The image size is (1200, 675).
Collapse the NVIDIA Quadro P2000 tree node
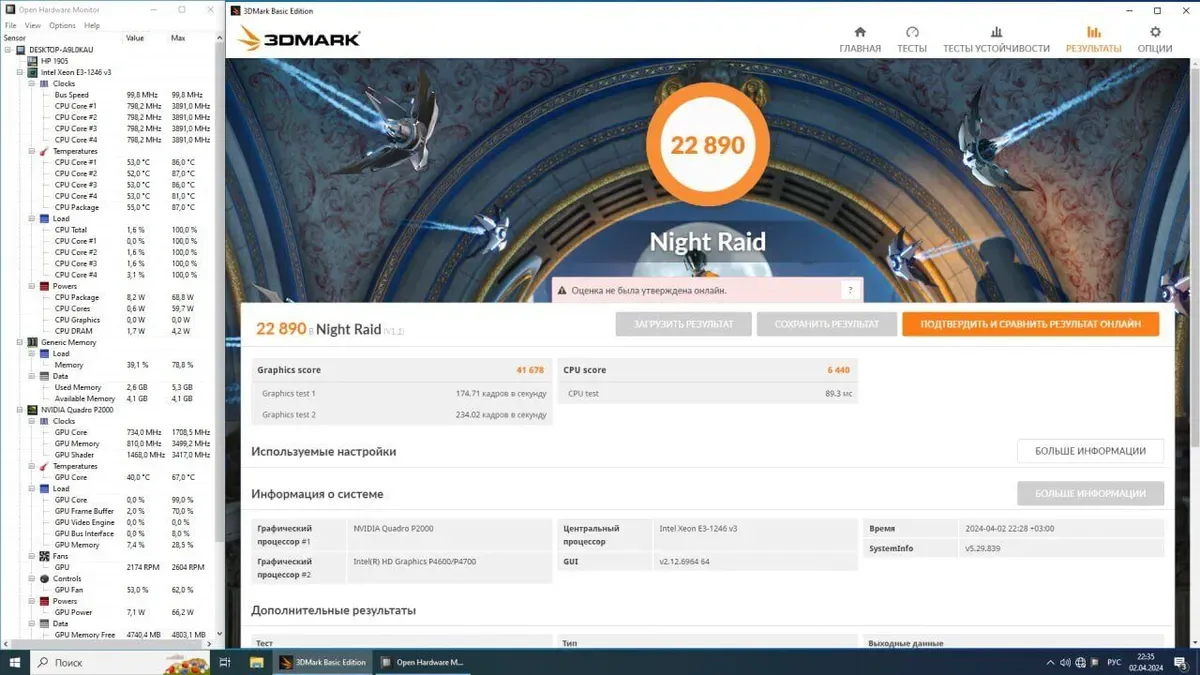pyautogui.click(x=20, y=410)
